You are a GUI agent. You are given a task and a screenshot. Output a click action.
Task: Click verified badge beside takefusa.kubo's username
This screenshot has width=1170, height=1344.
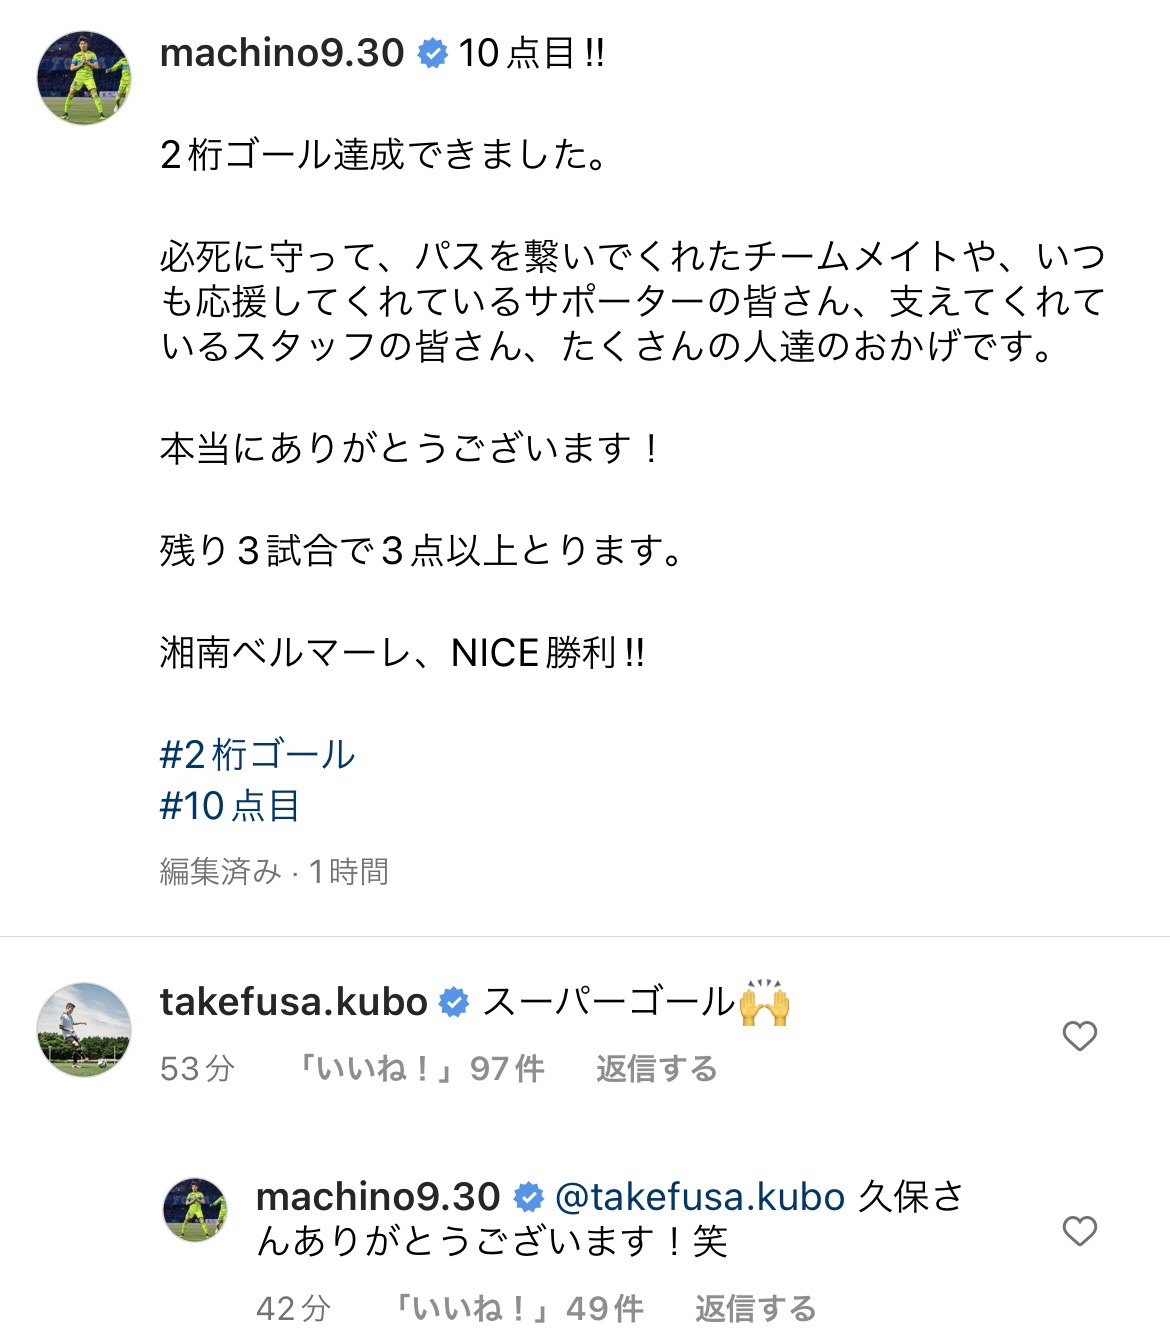[454, 1002]
